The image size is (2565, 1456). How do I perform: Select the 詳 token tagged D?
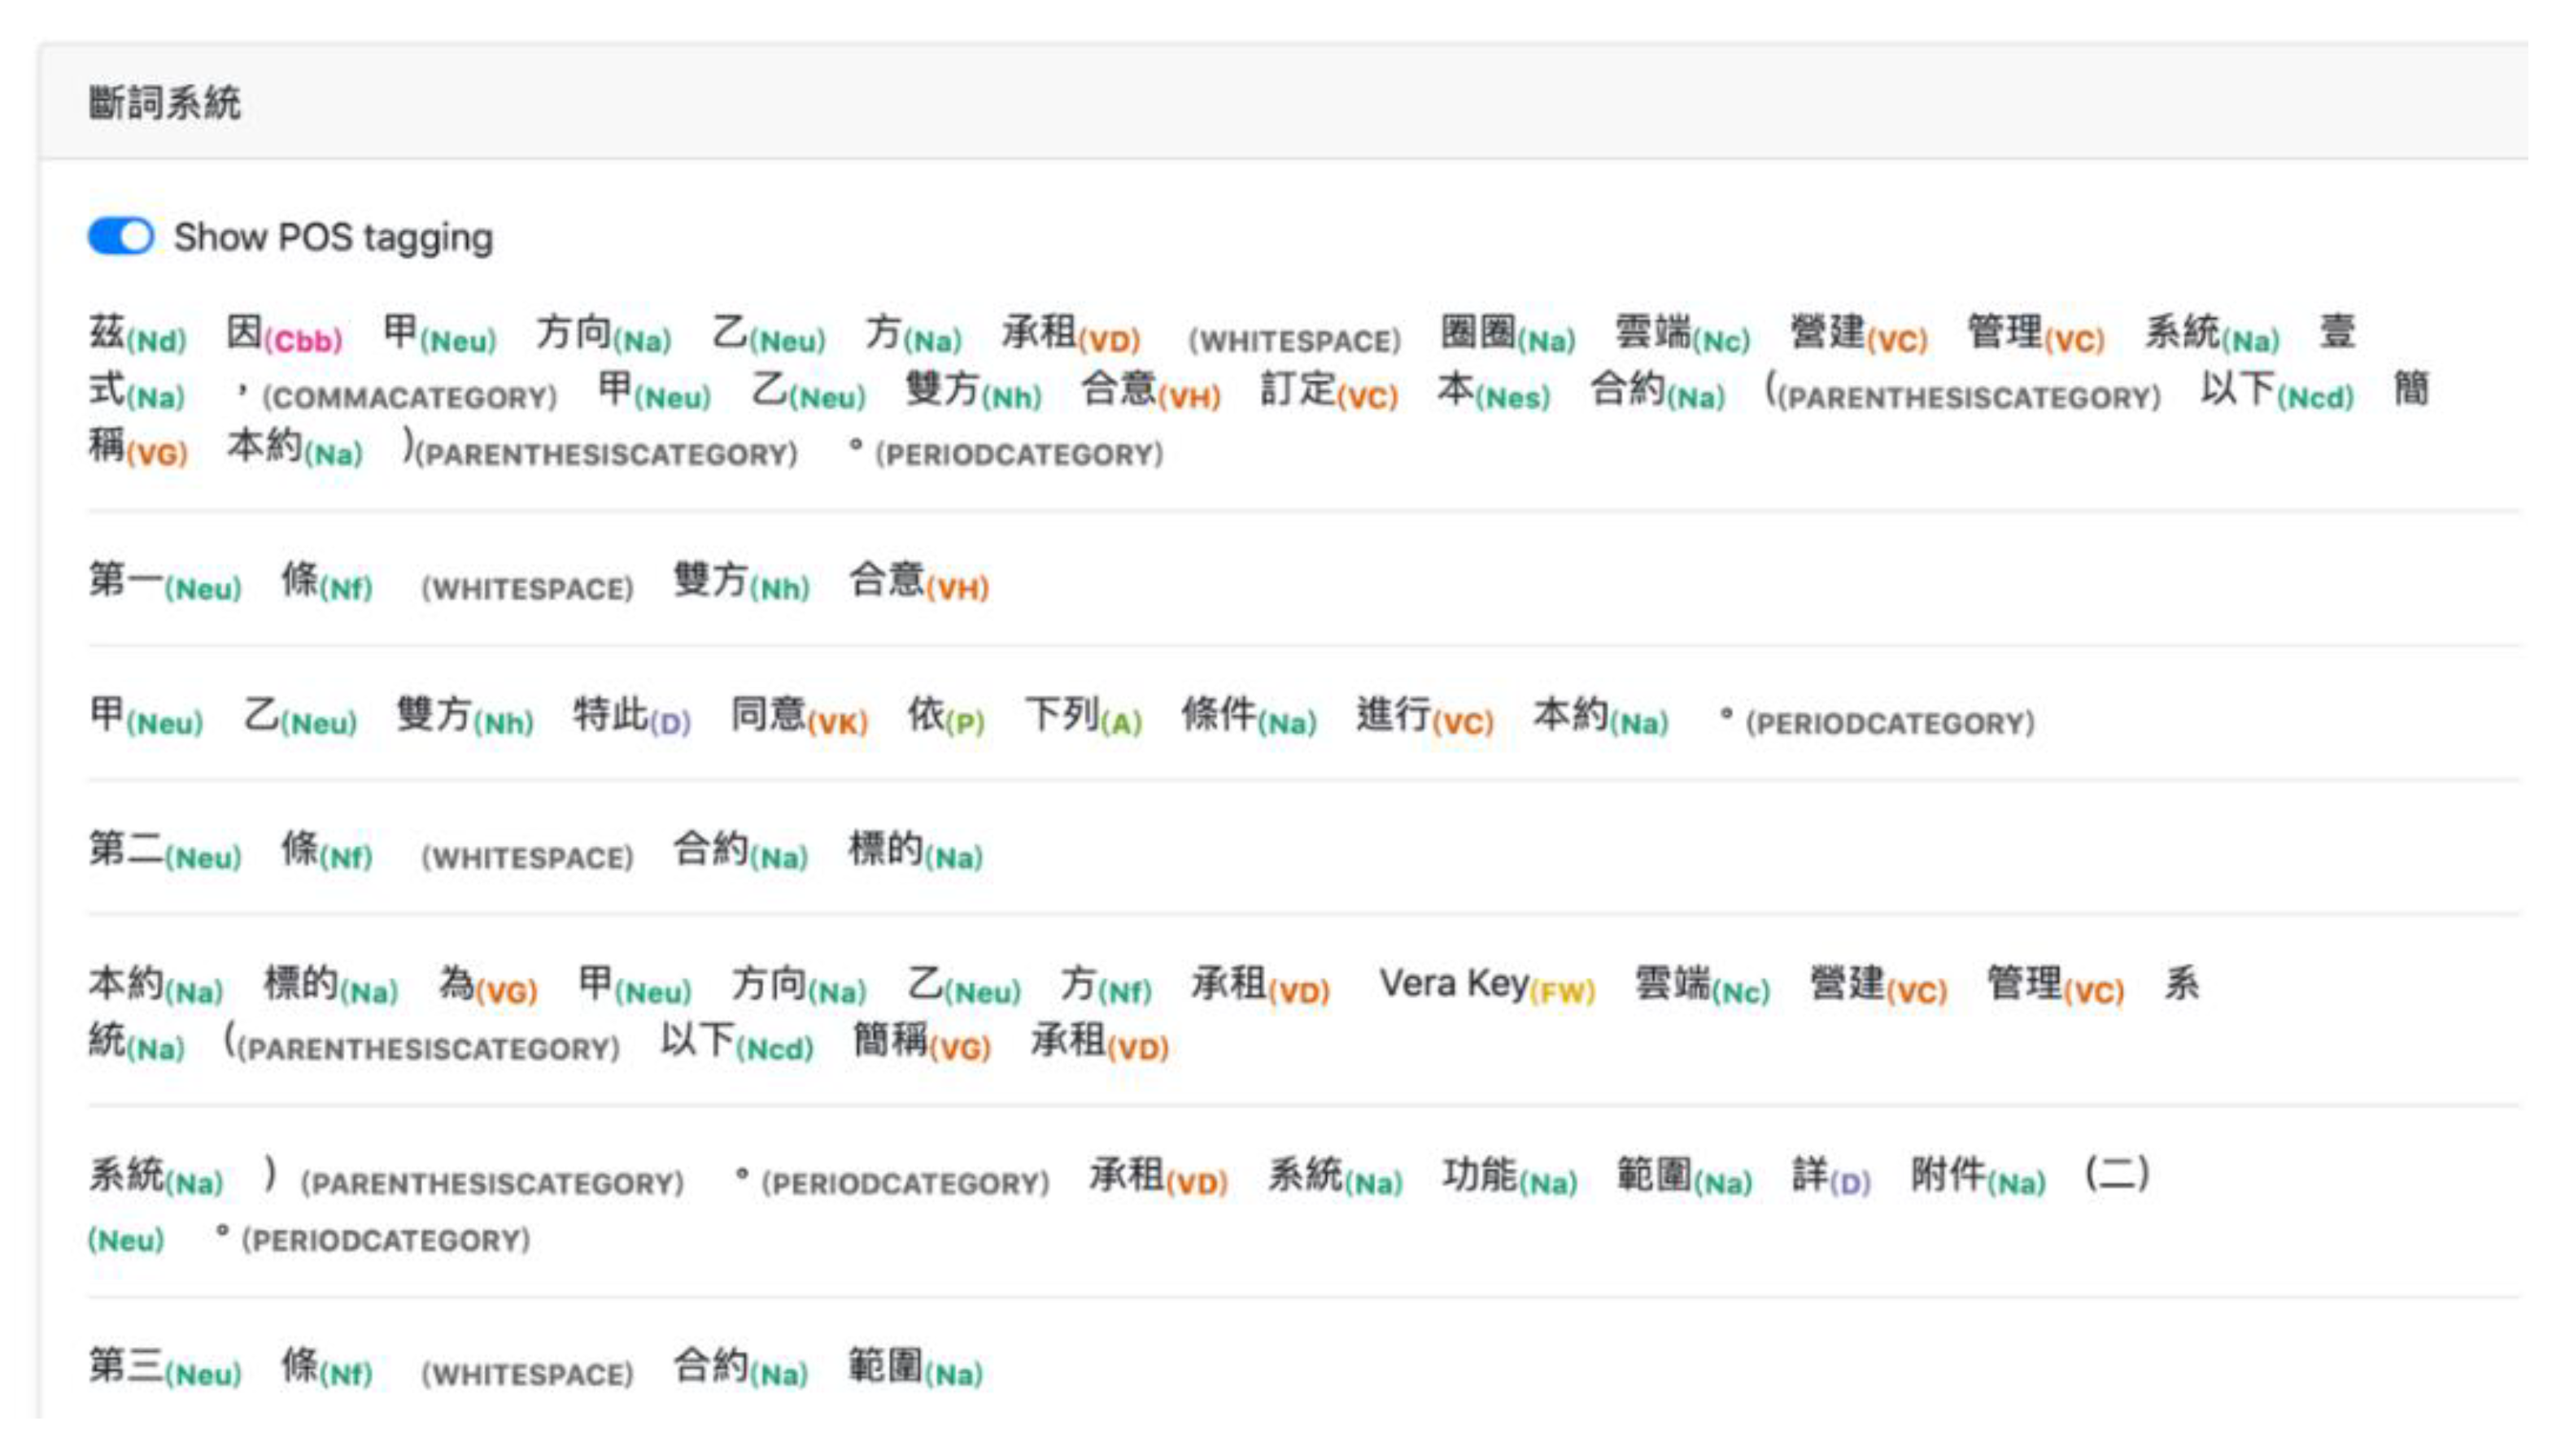1830,1177
